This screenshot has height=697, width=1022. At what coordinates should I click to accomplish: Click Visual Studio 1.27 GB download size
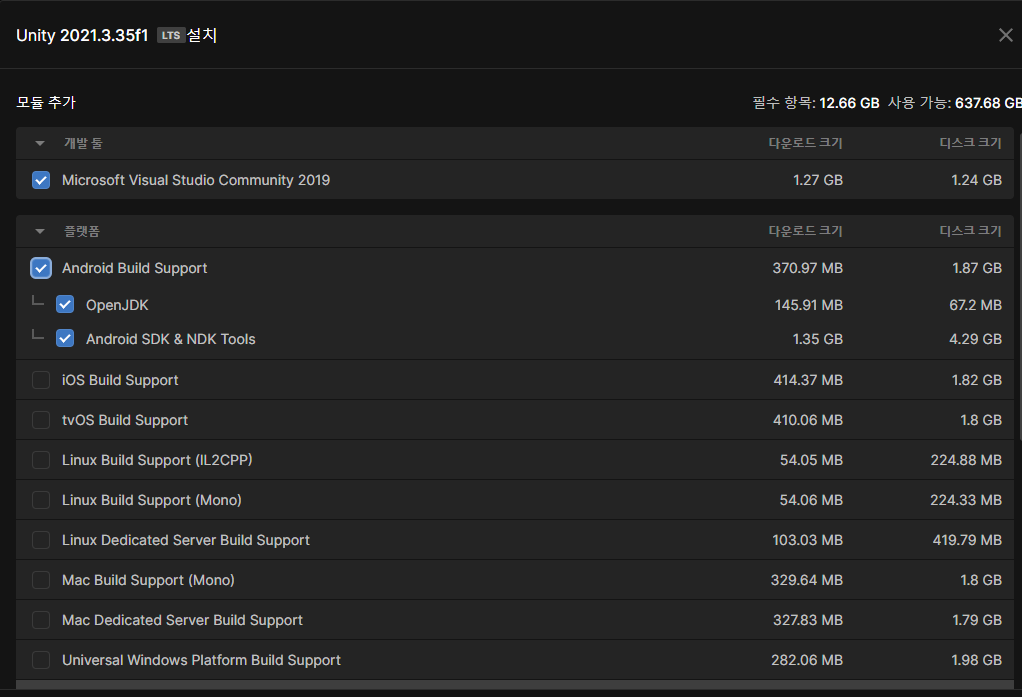[x=818, y=180]
